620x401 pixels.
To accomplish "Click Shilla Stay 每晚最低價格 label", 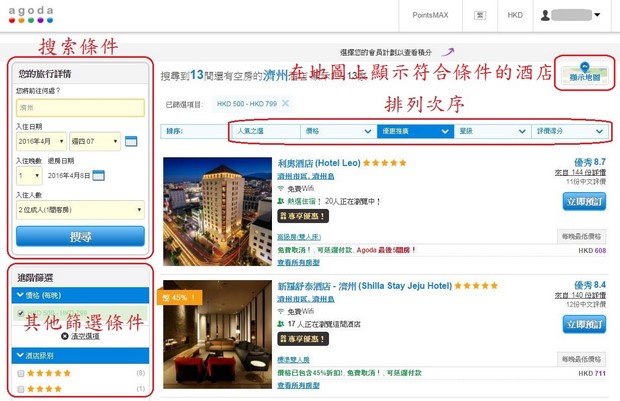I will click(581, 359).
